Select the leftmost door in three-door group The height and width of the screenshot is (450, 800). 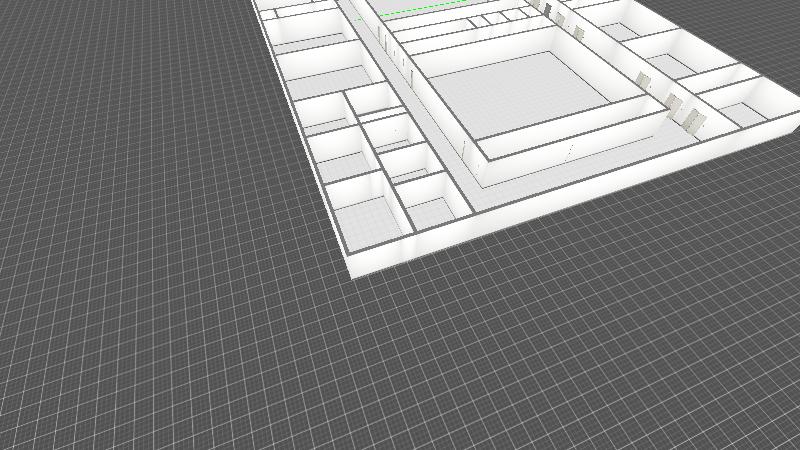point(645,82)
